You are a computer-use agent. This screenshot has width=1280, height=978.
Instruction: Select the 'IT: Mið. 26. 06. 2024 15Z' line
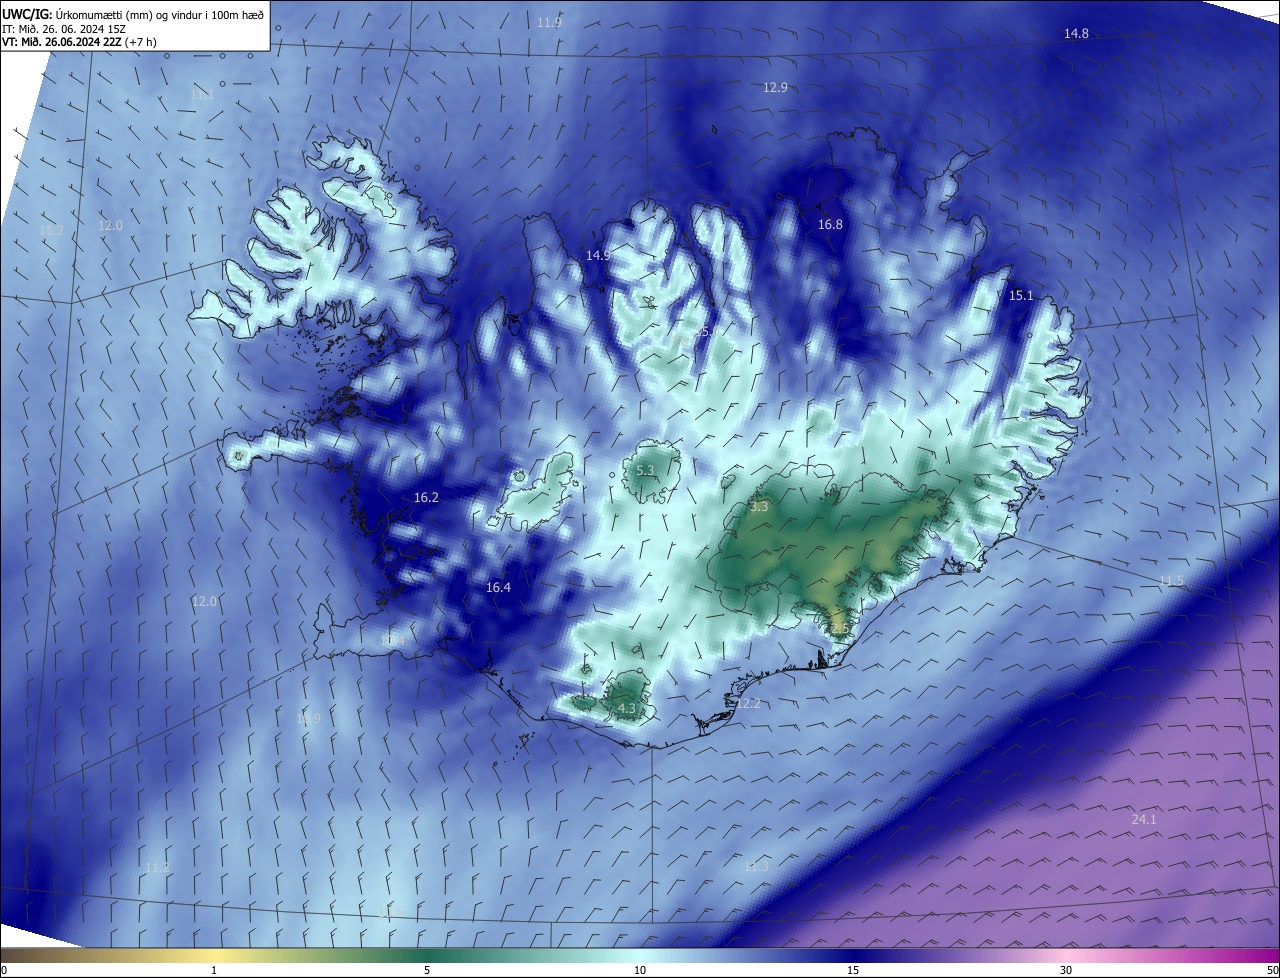(x=63, y=29)
